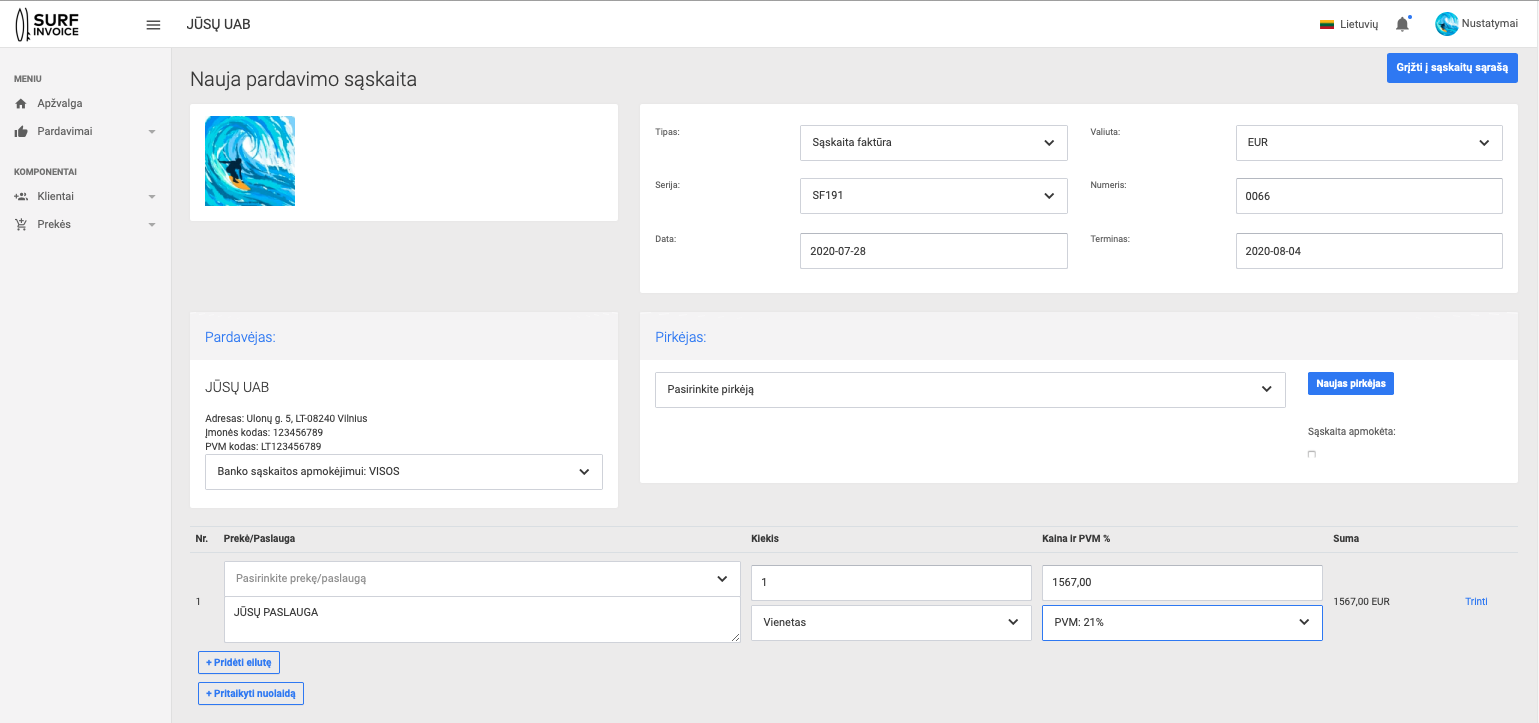
Task: Tick the Sąskaita apmokėta checkbox
Action: click(1312, 454)
